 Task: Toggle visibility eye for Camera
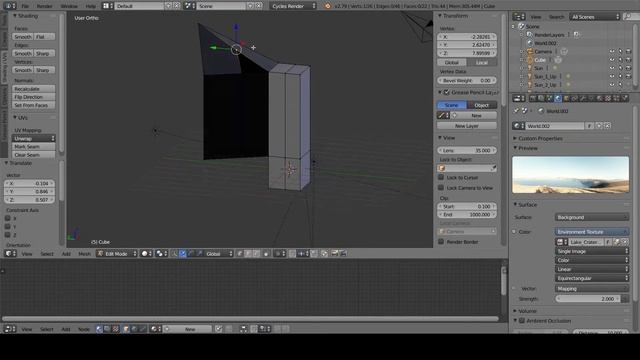612,51
